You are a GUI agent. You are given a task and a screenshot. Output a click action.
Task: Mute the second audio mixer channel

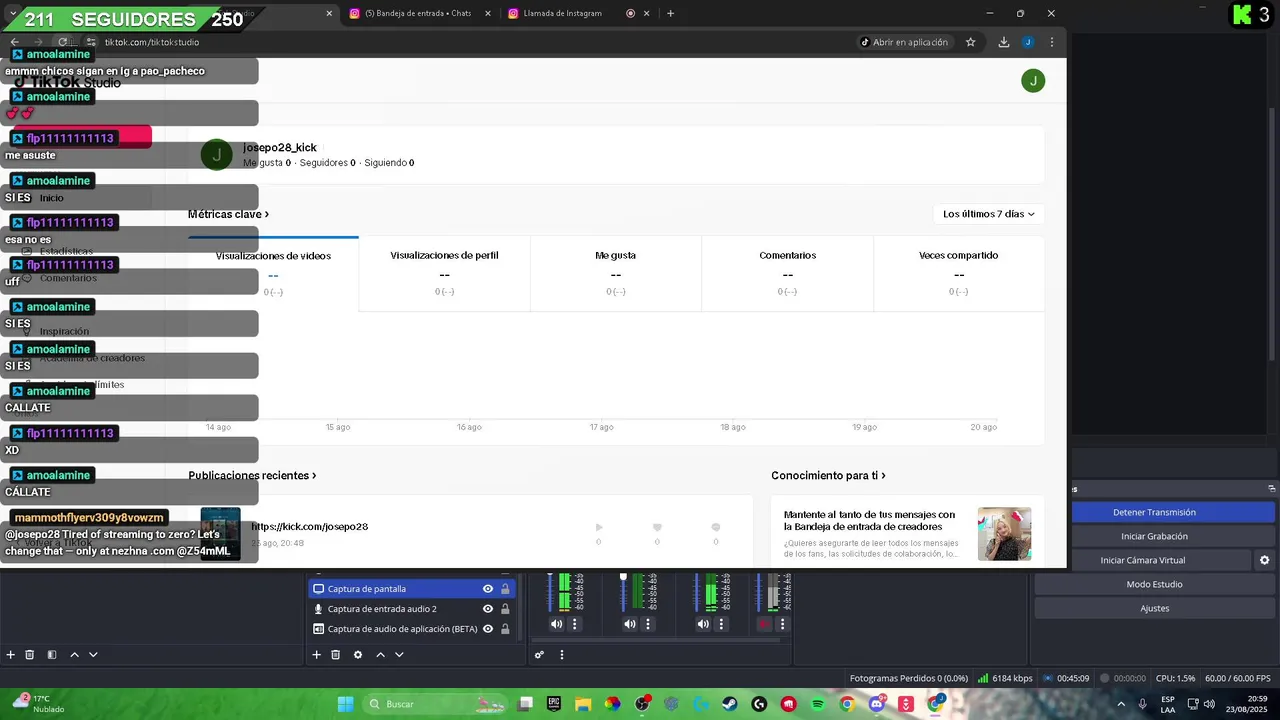click(x=629, y=624)
